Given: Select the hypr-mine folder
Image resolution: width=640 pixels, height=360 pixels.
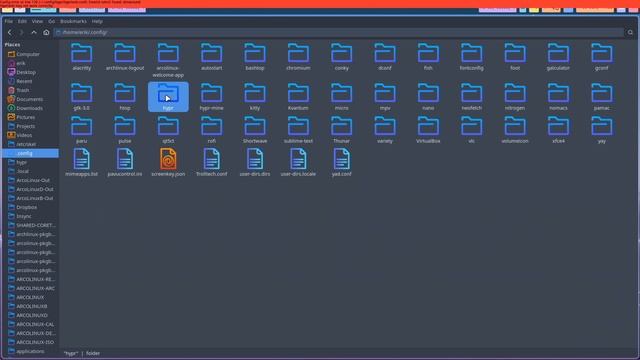Looking at the screenshot, I should coord(211,97).
